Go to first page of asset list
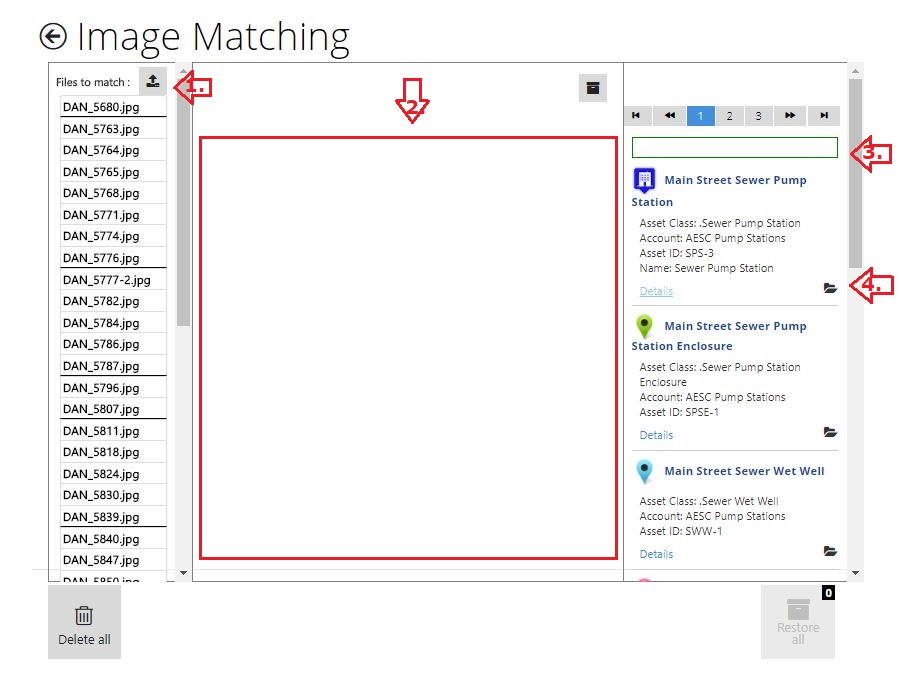Image resolution: width=898 pixels, height=681 pixels. (x=636, y=116)
